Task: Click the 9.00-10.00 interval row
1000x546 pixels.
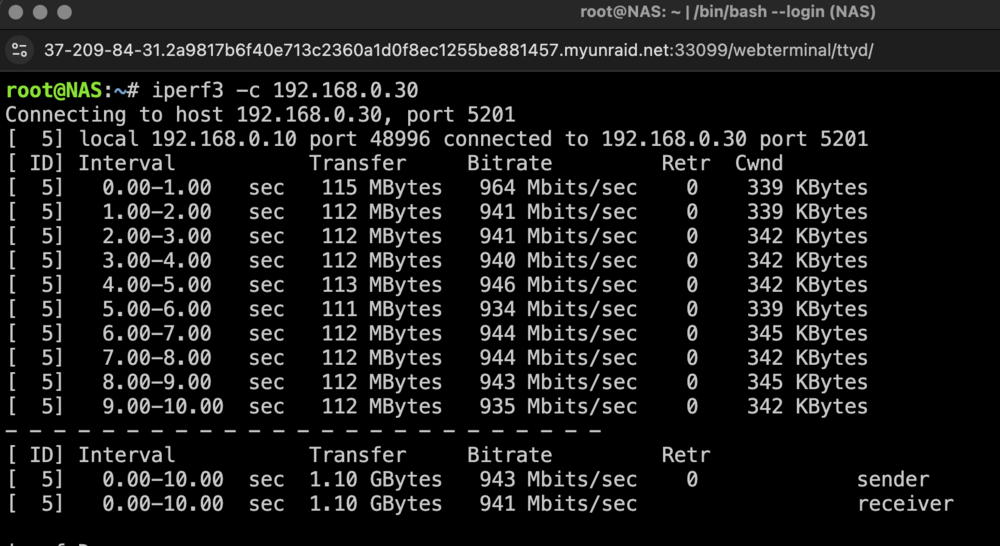Action: click(437, 406)
